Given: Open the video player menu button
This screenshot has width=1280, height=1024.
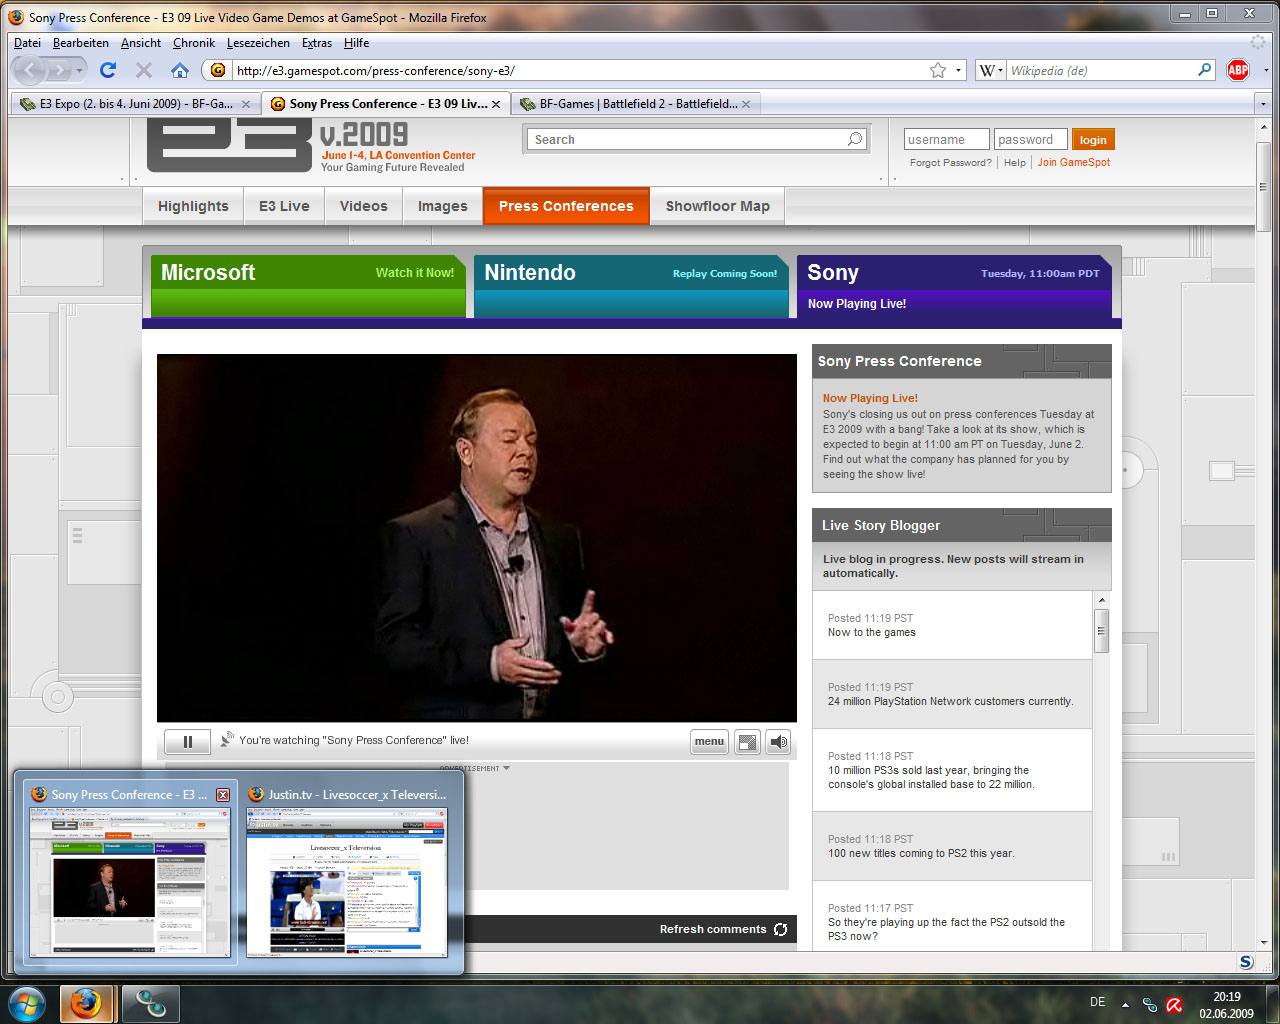Looking at the screenshot, I should pos(709,741).
